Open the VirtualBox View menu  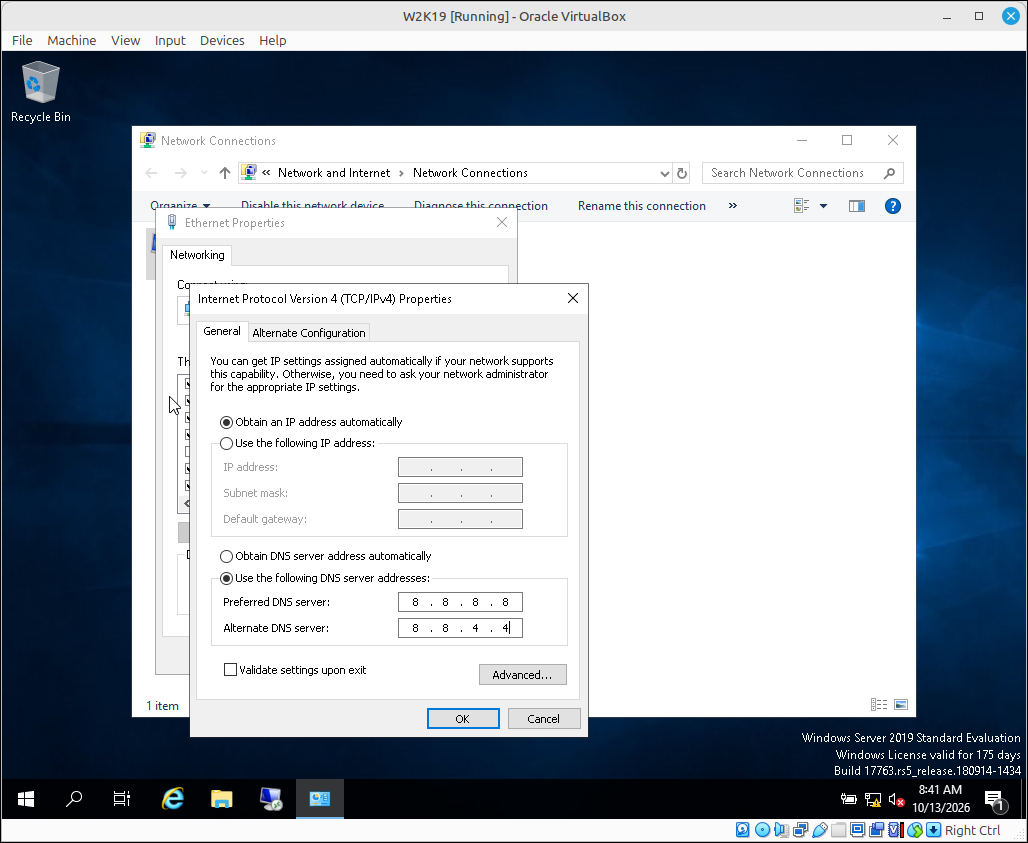pyautogui.click(x=125, y=41)
